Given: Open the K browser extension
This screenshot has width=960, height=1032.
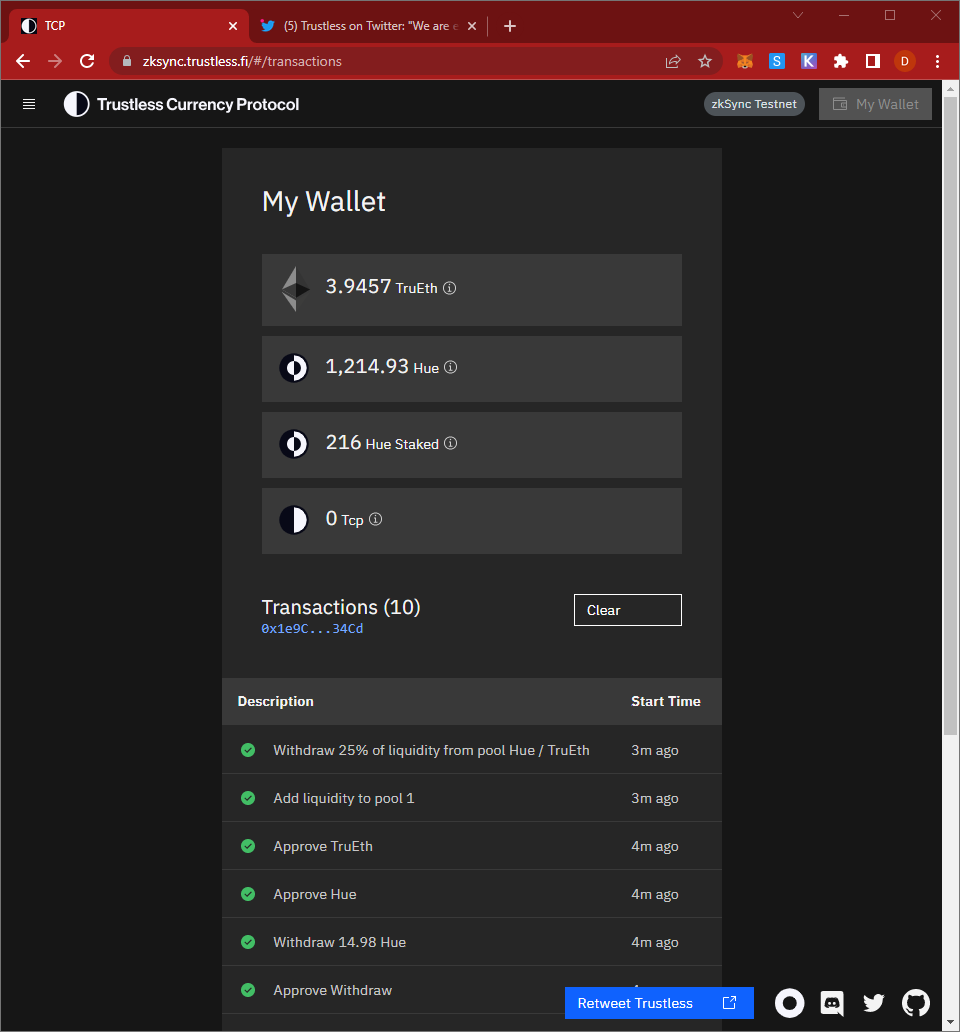Looking at the screenshot, I should point(809,61).
